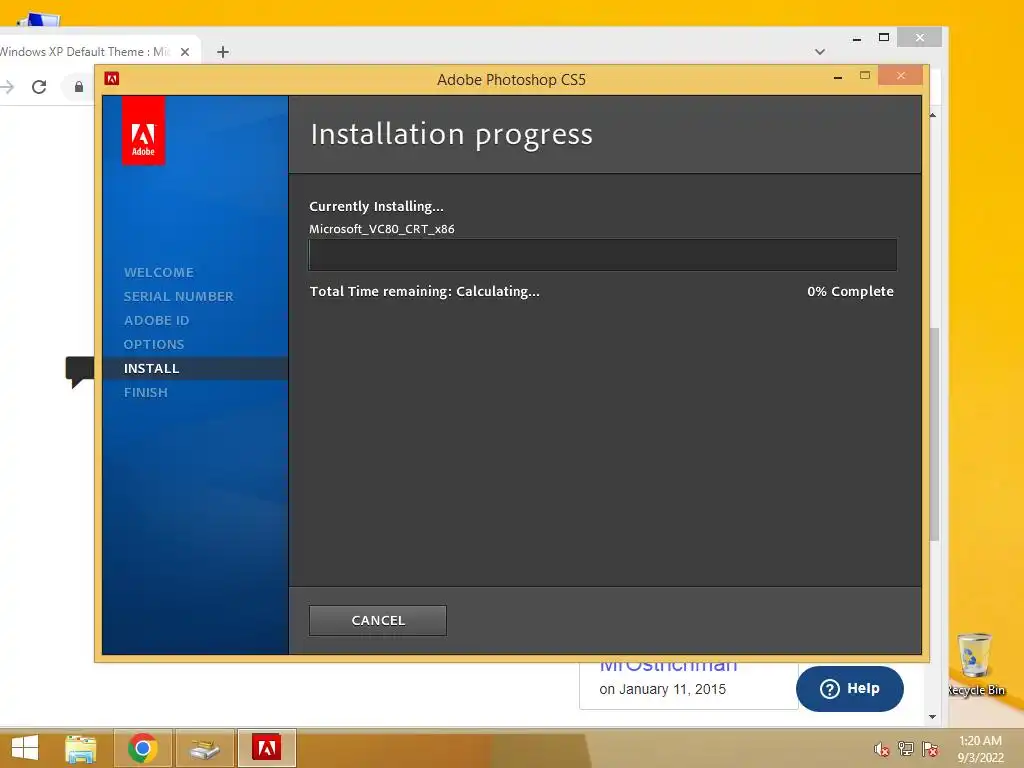
Task: Select the OPTIONS step
Action: pos(154,344)
